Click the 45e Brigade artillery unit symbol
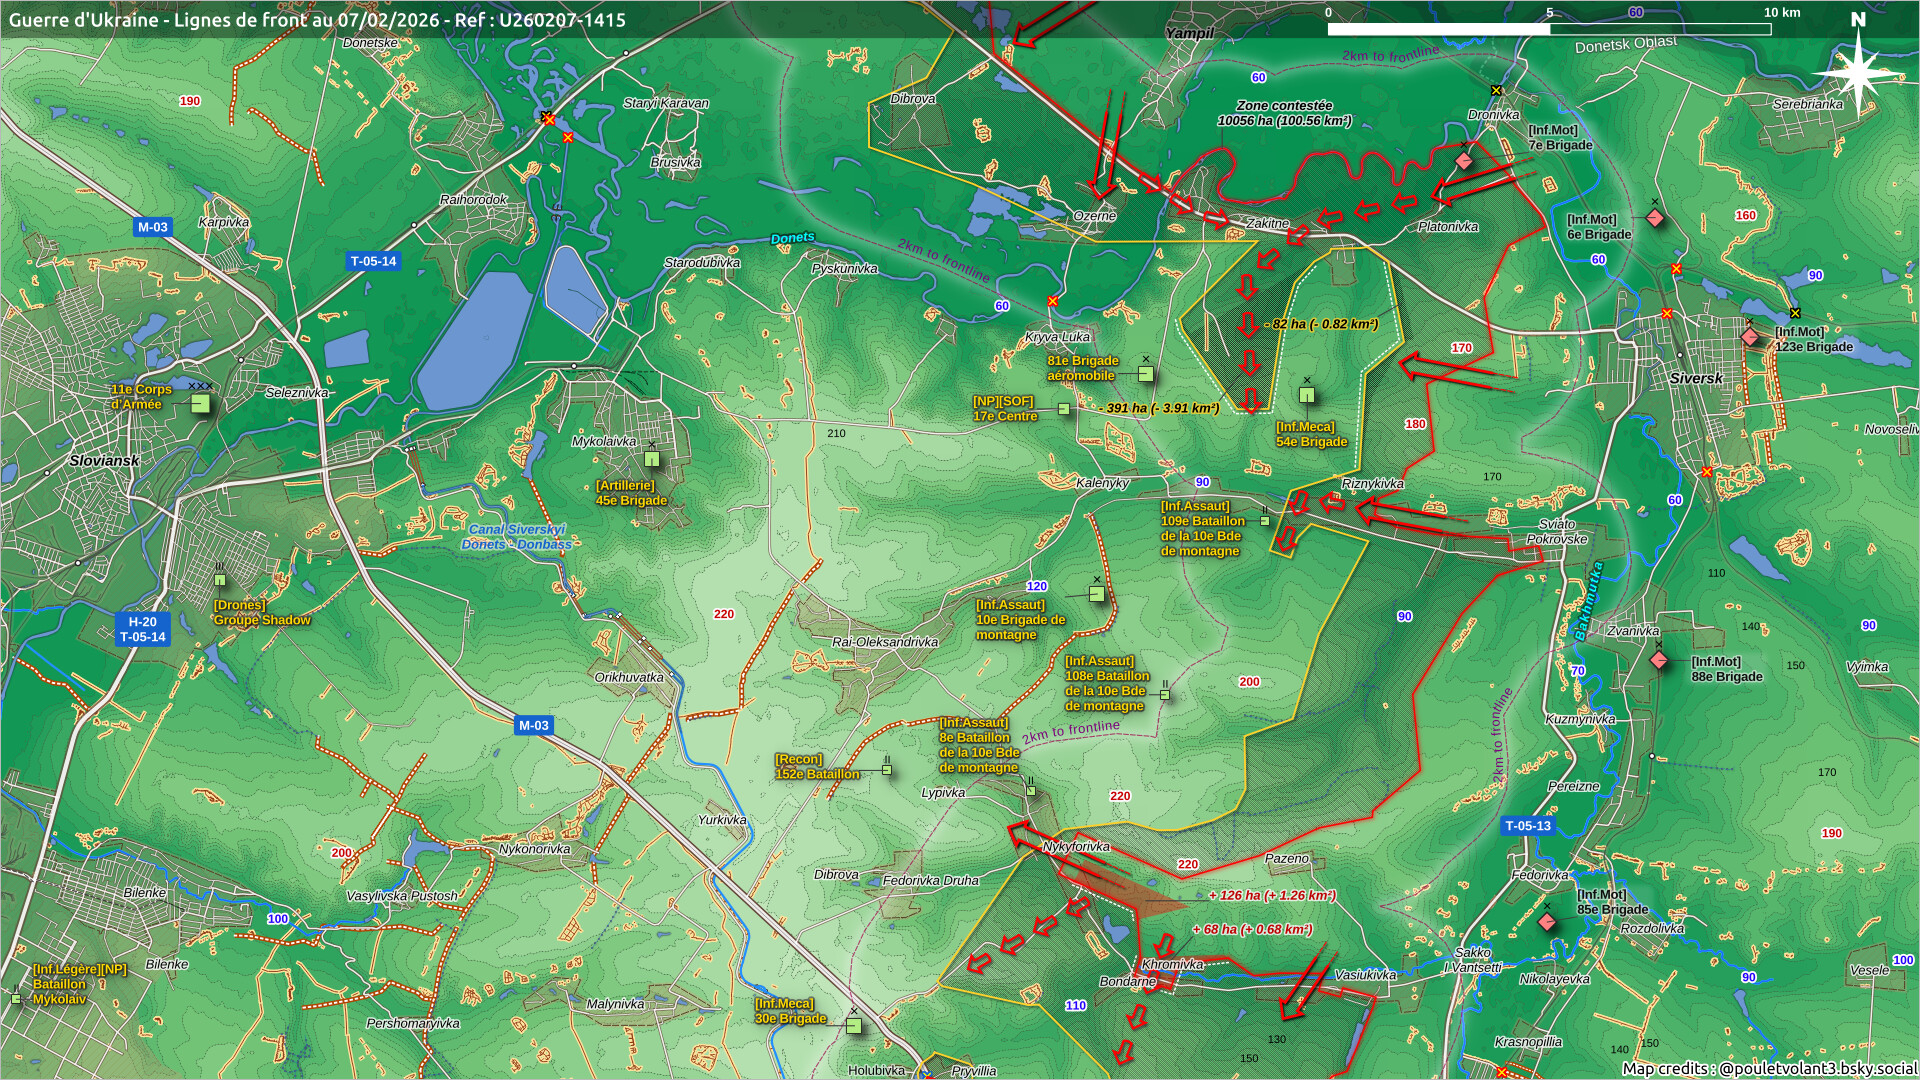The image size is (1920, 1080). (x=652, y=459)
